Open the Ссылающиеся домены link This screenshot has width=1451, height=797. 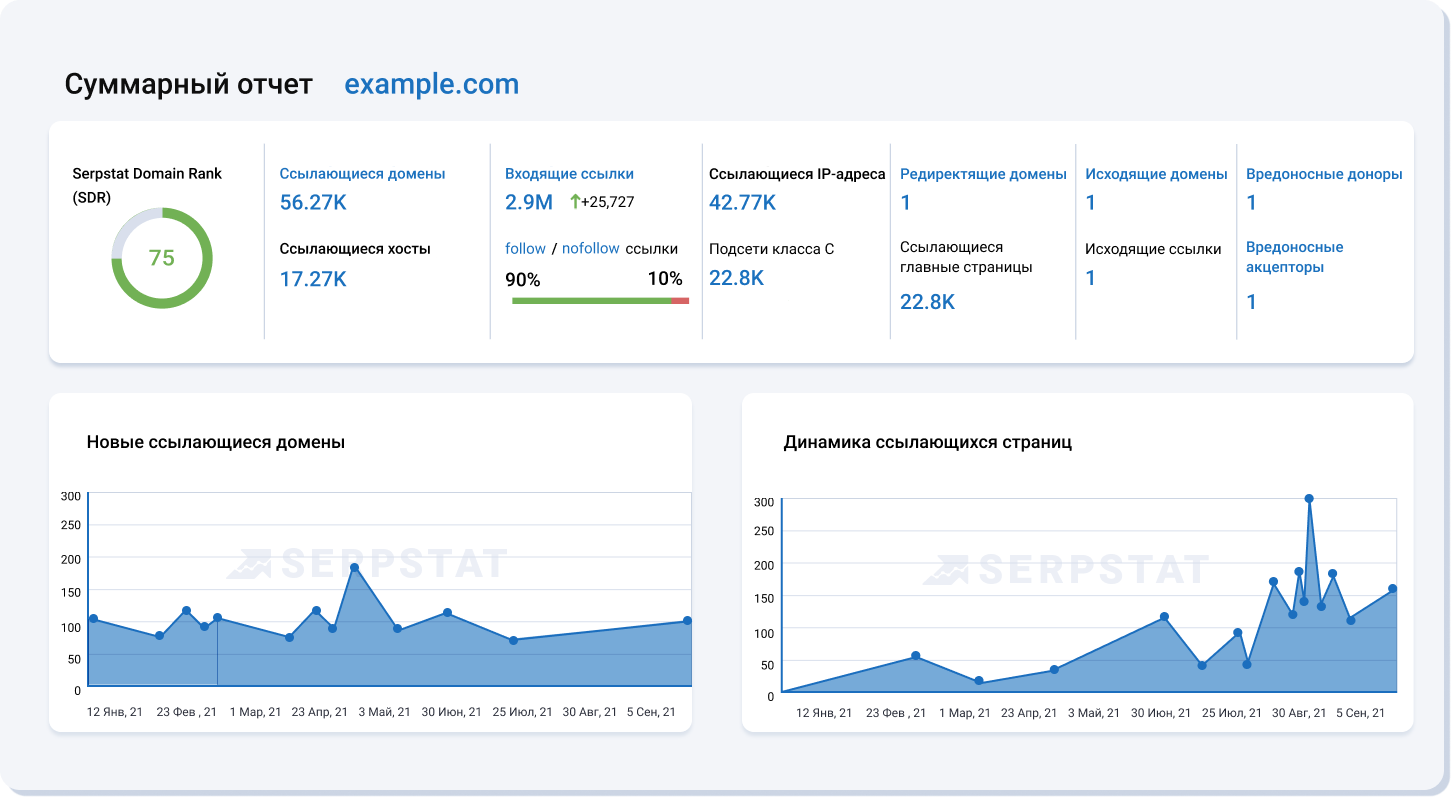point(362,174)
